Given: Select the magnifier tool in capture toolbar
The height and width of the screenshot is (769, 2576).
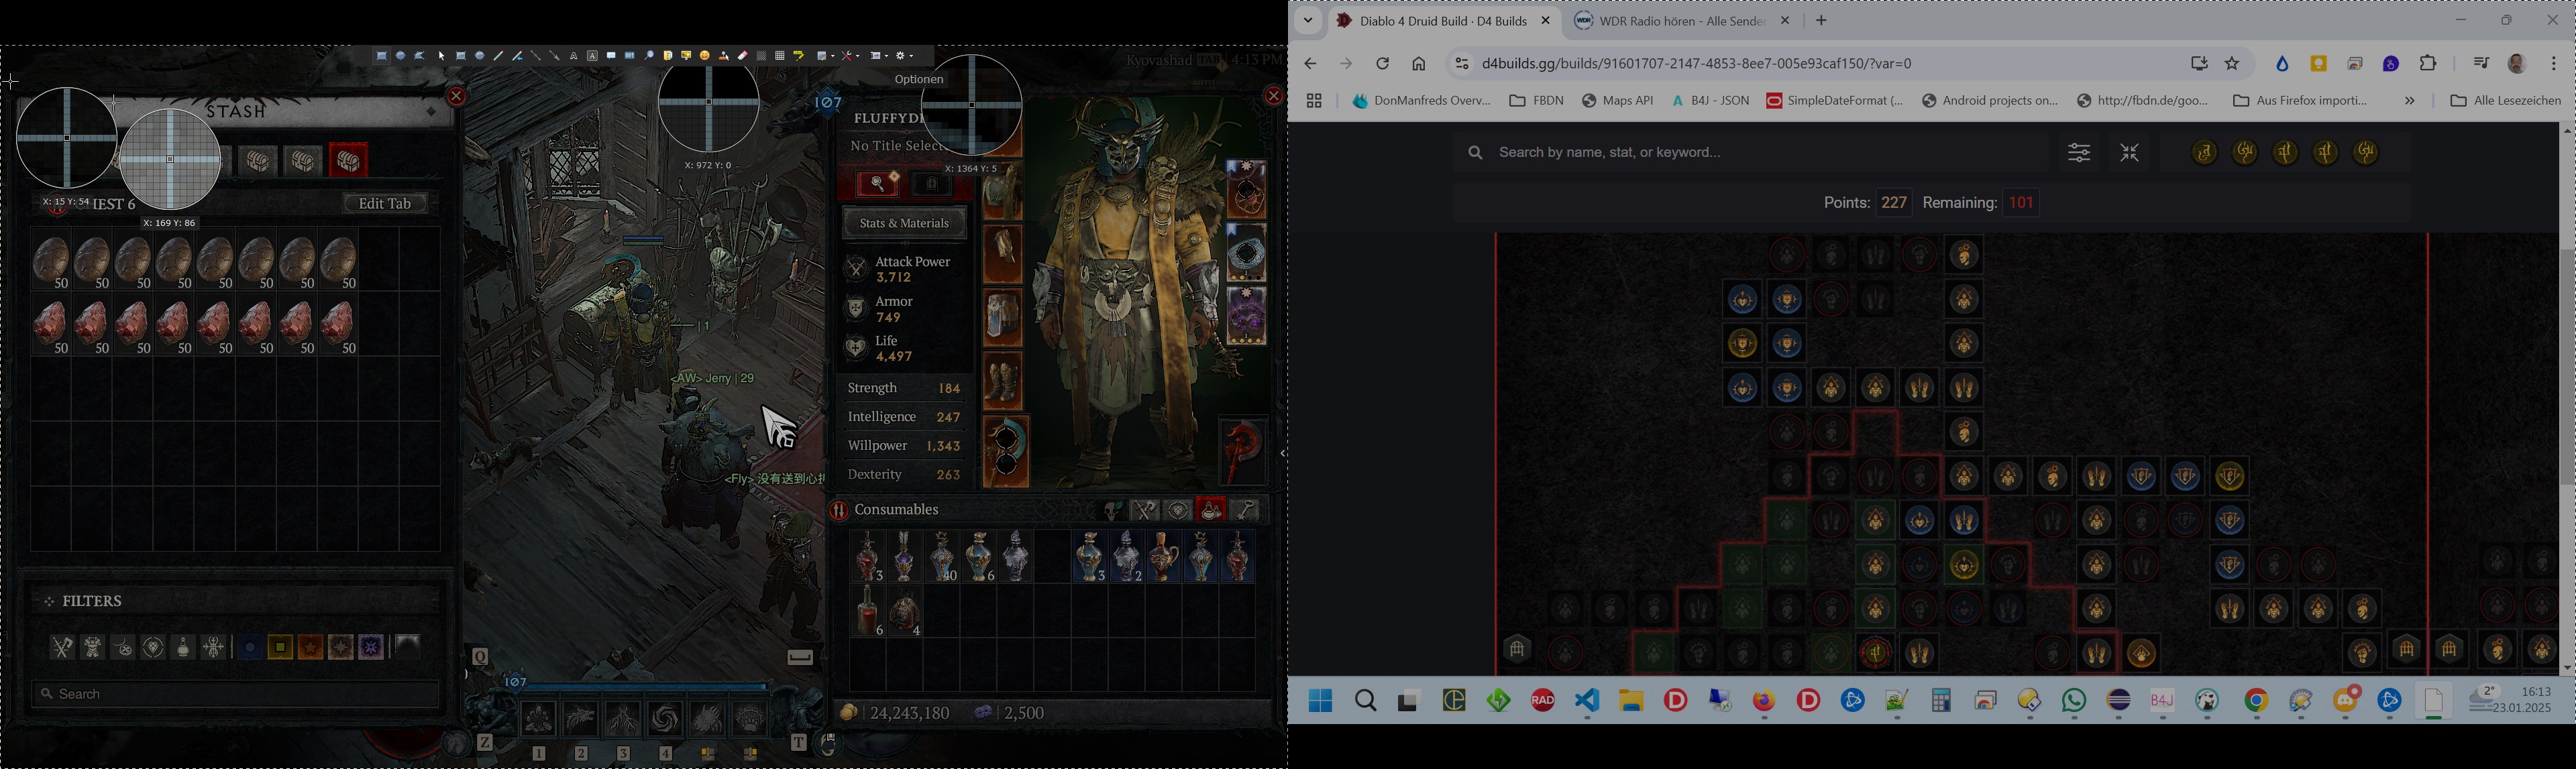Looking at the screenshot, I should (x=649, y=56).
